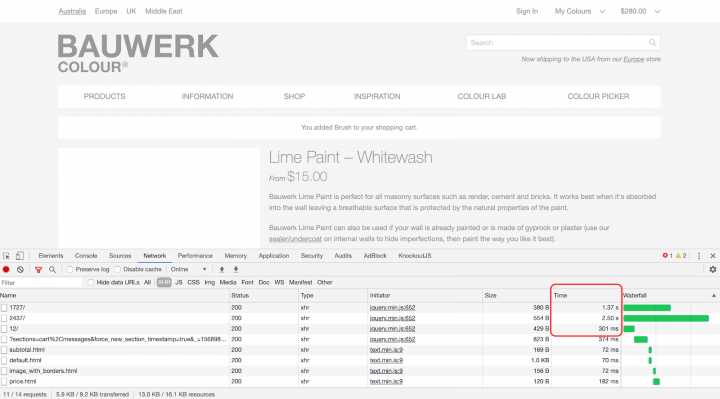720x399 pixels.
Task: Select the Middle East store link
Action: (x=163, y=11)
